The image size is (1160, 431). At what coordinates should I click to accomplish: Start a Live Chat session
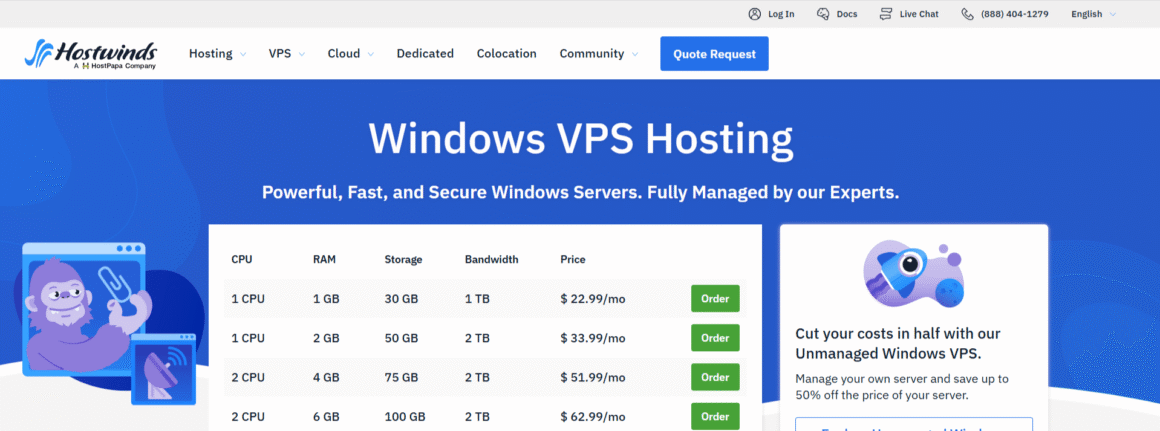(919, 14)
